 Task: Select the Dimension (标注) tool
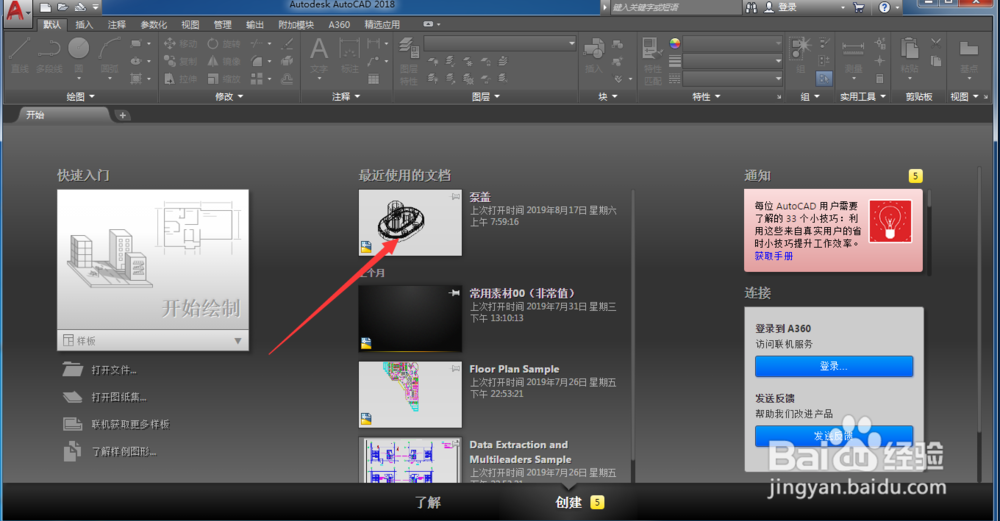click(349, 56)
